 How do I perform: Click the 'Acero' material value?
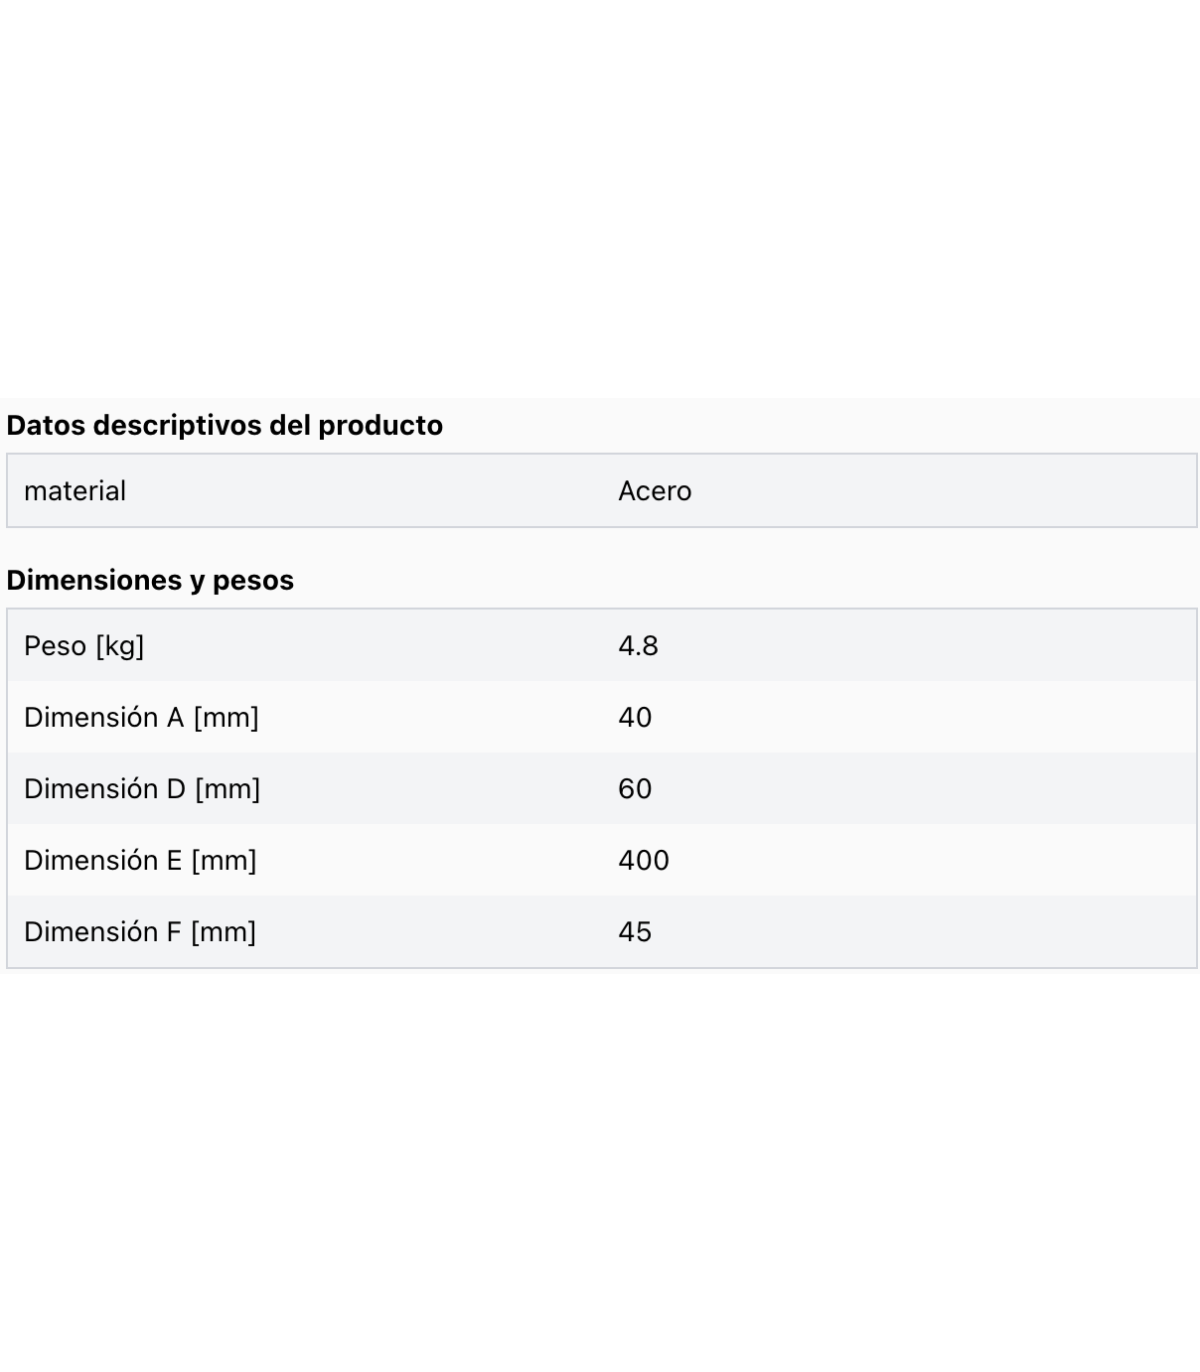pos(655,491)
